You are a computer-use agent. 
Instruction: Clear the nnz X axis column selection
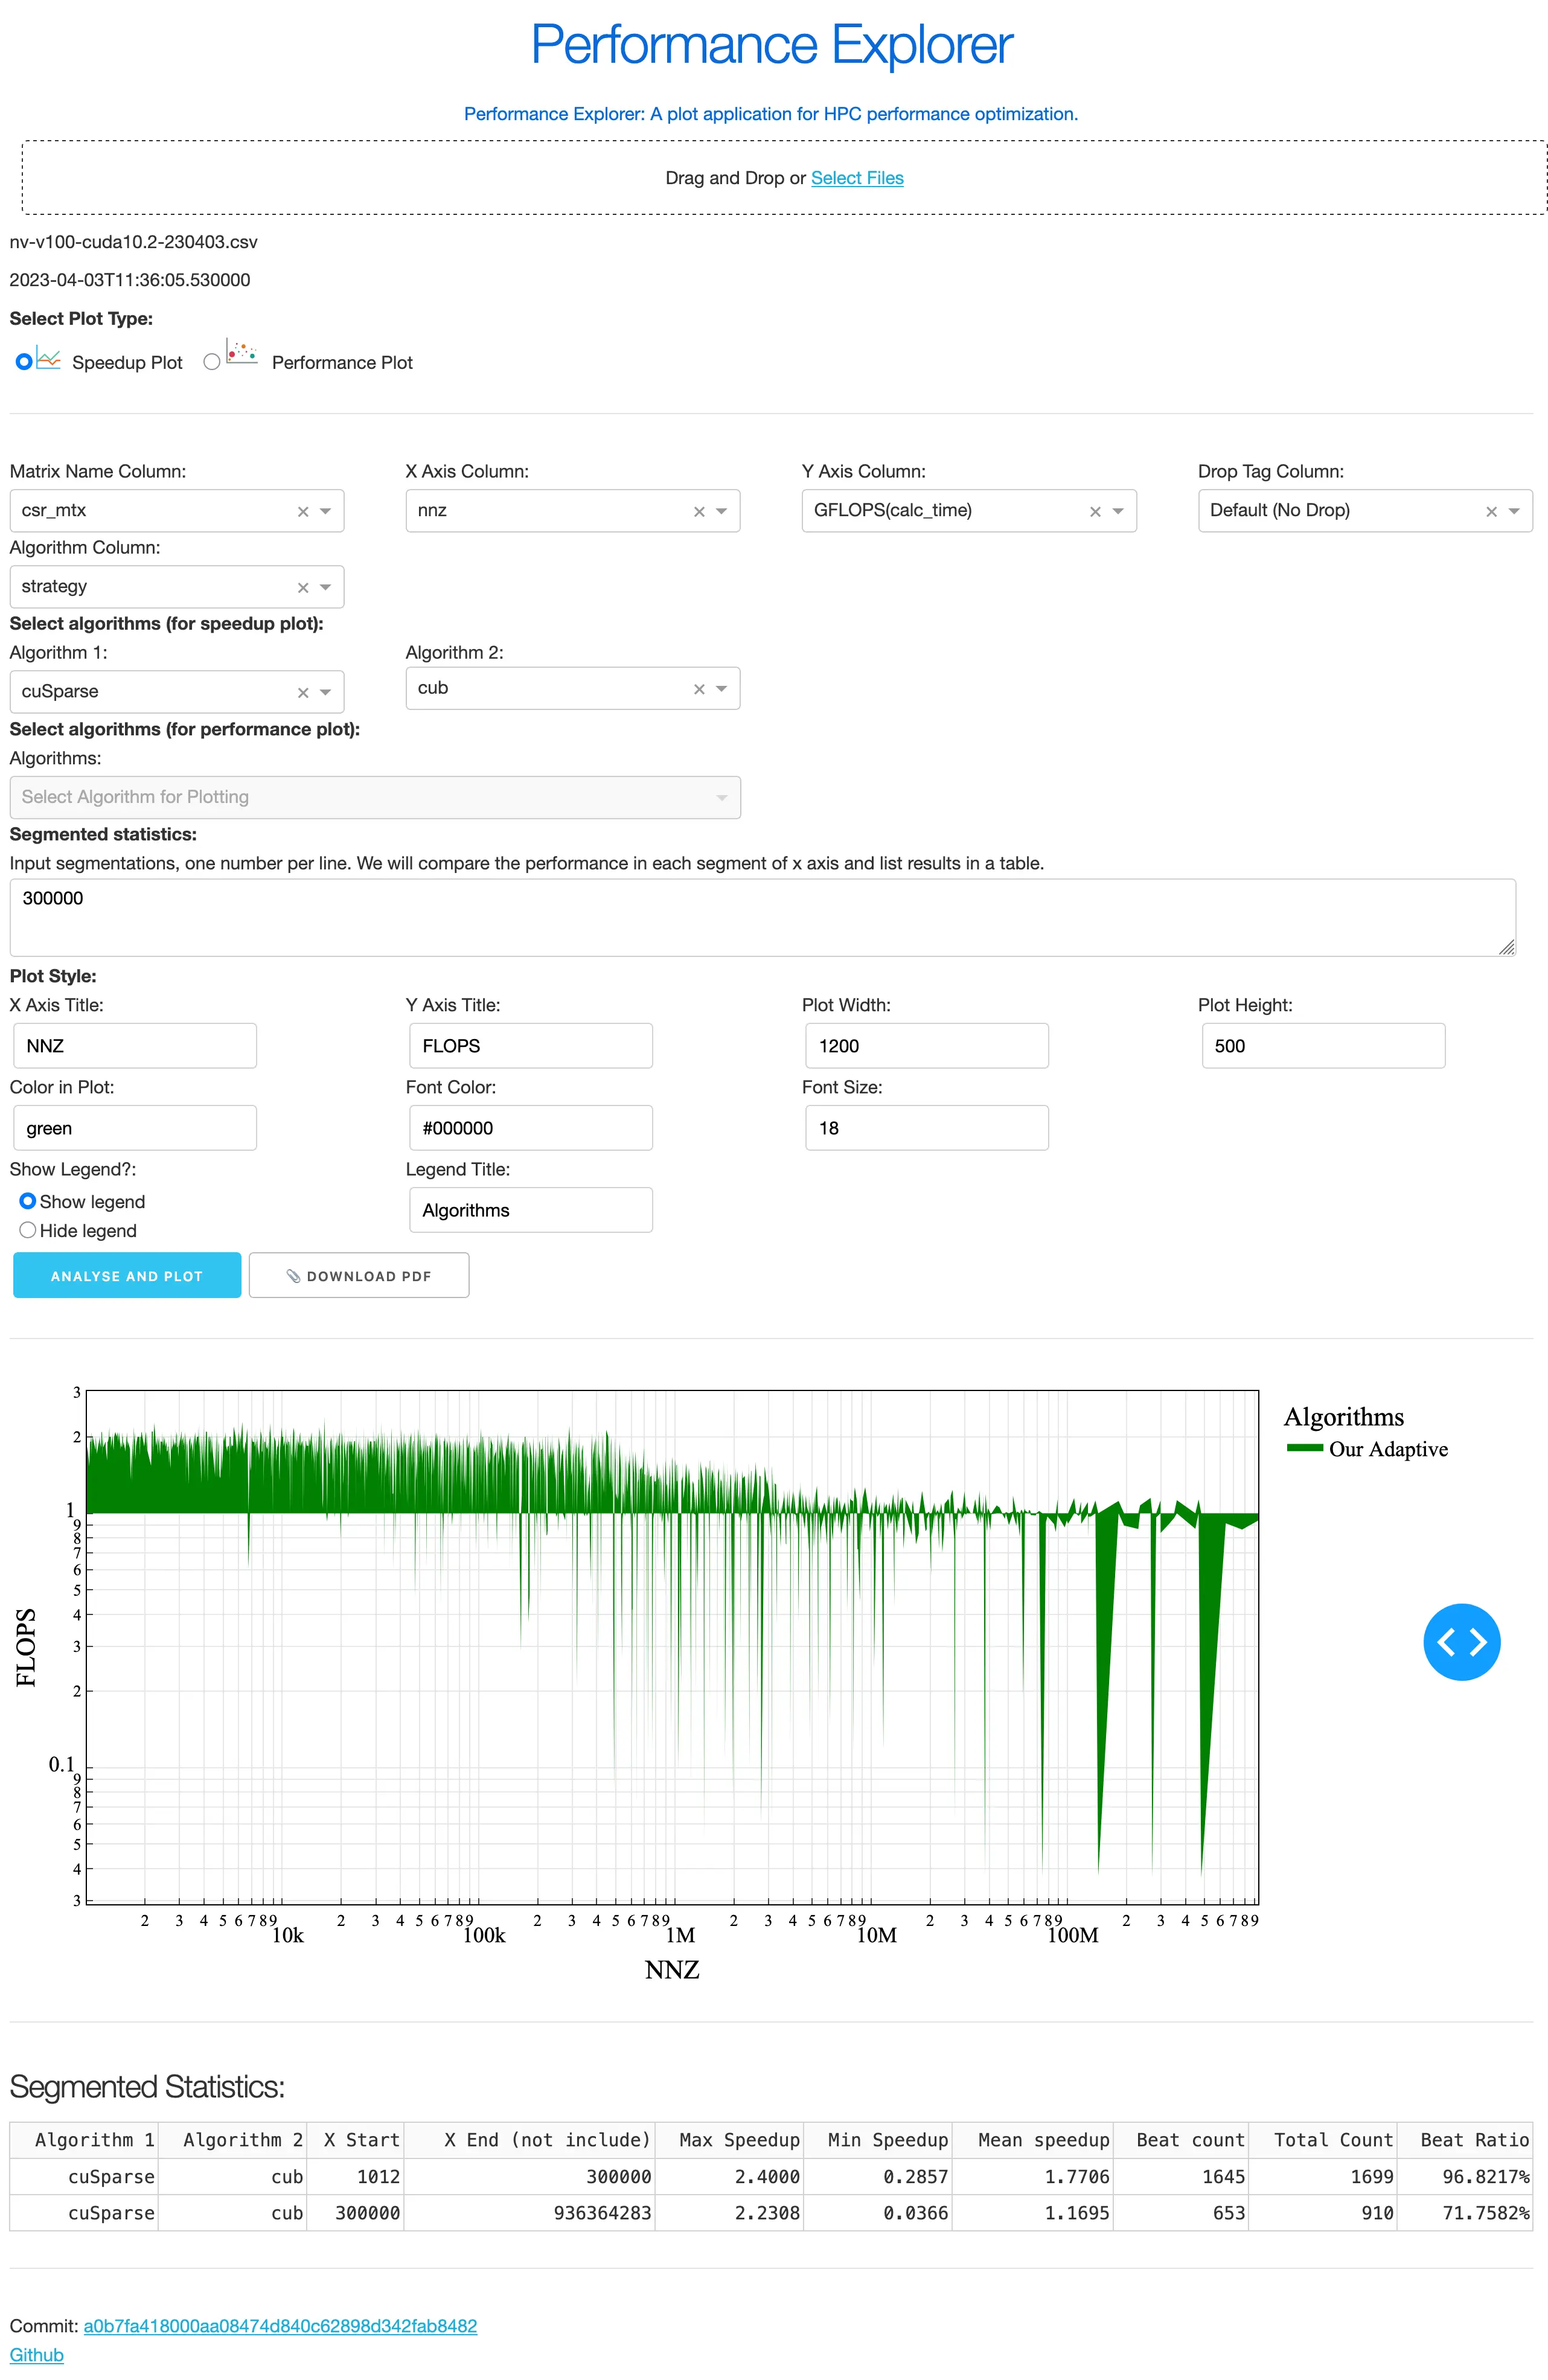click(x=699, y=512)
